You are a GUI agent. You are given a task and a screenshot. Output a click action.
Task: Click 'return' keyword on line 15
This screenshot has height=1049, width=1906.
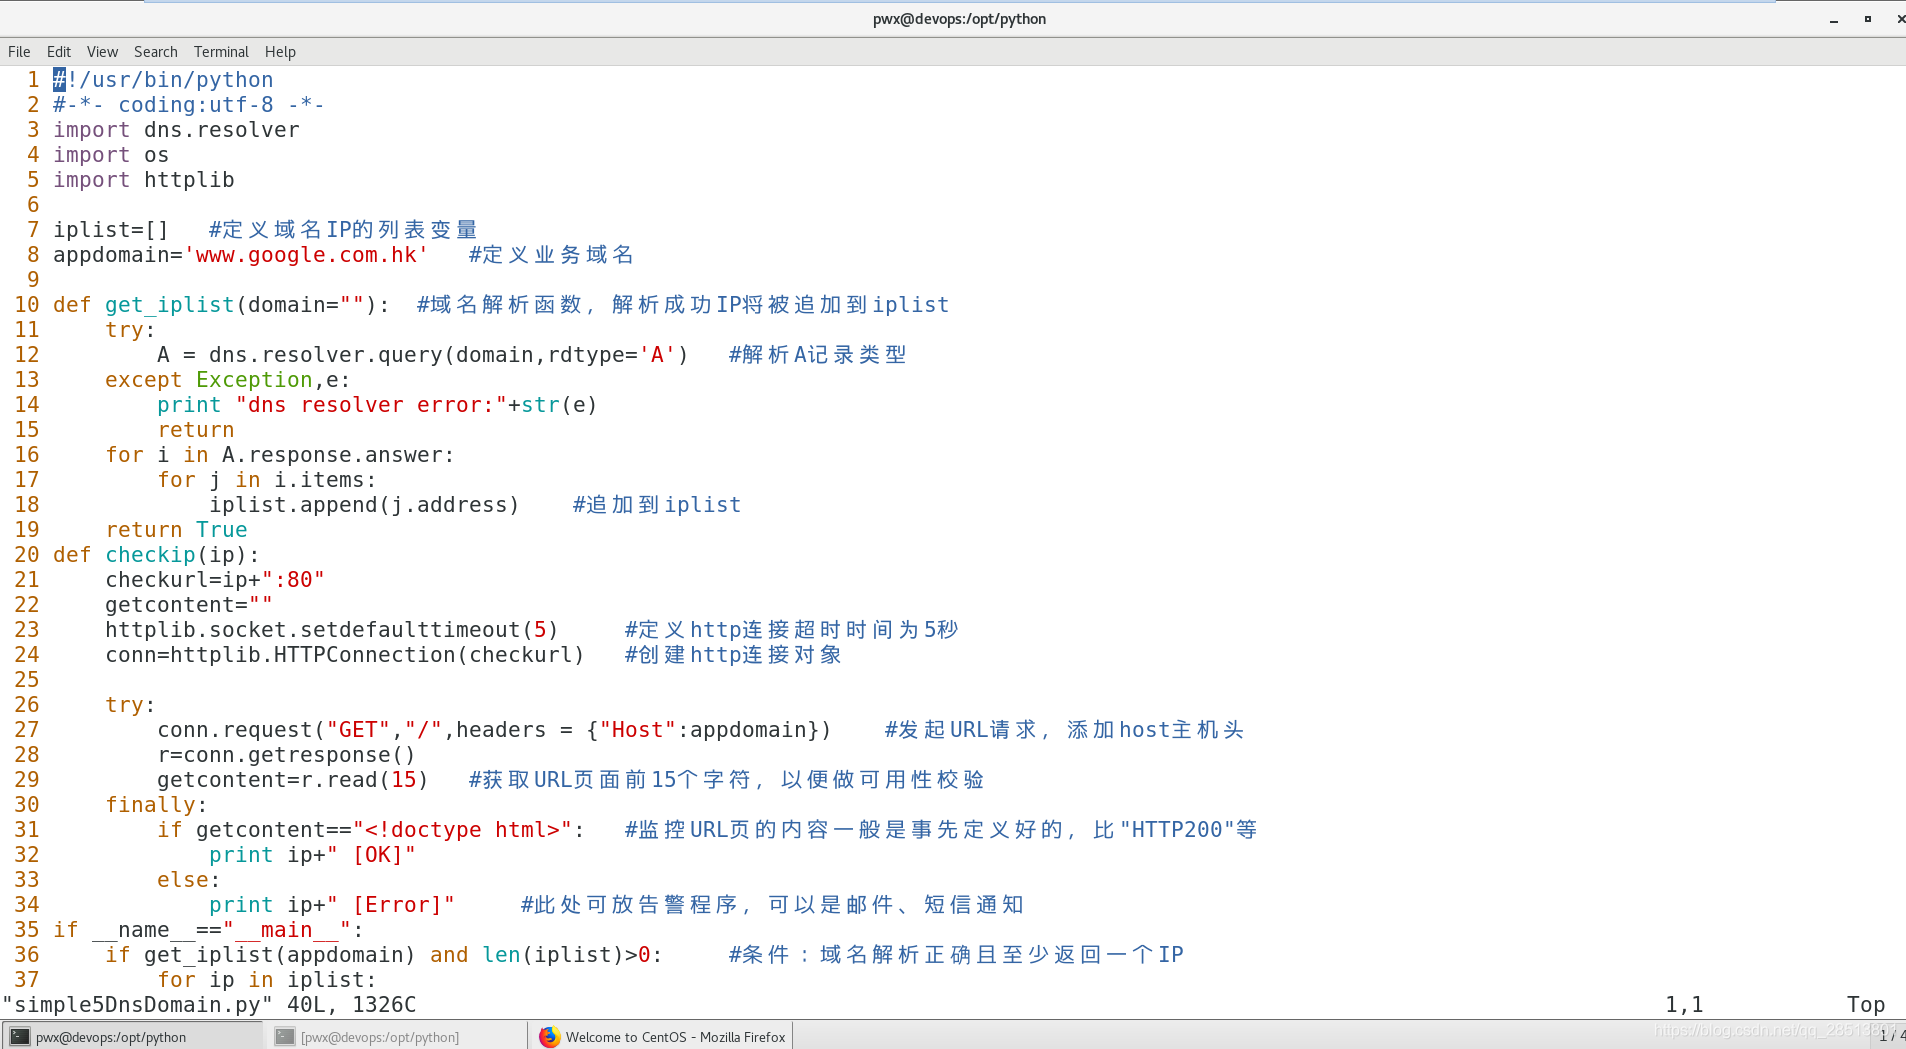(x=196, y=430)
